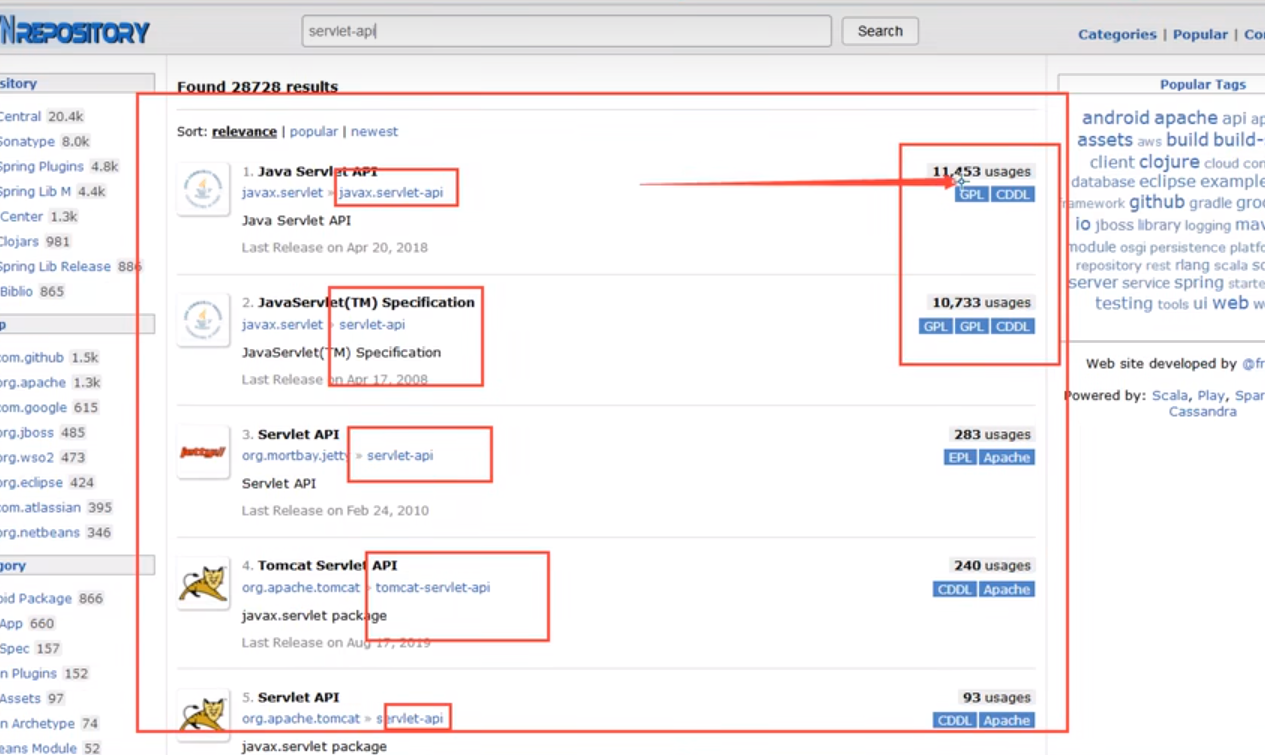Open the clojure popular tag
Screen dimensions: 1265x755
click(x=1169, y=161)
